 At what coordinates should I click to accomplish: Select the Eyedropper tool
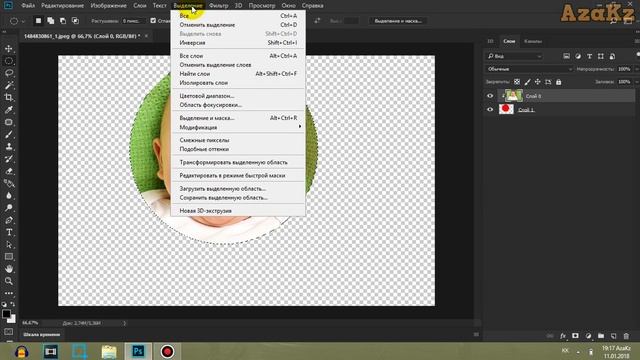click(9, 110)
